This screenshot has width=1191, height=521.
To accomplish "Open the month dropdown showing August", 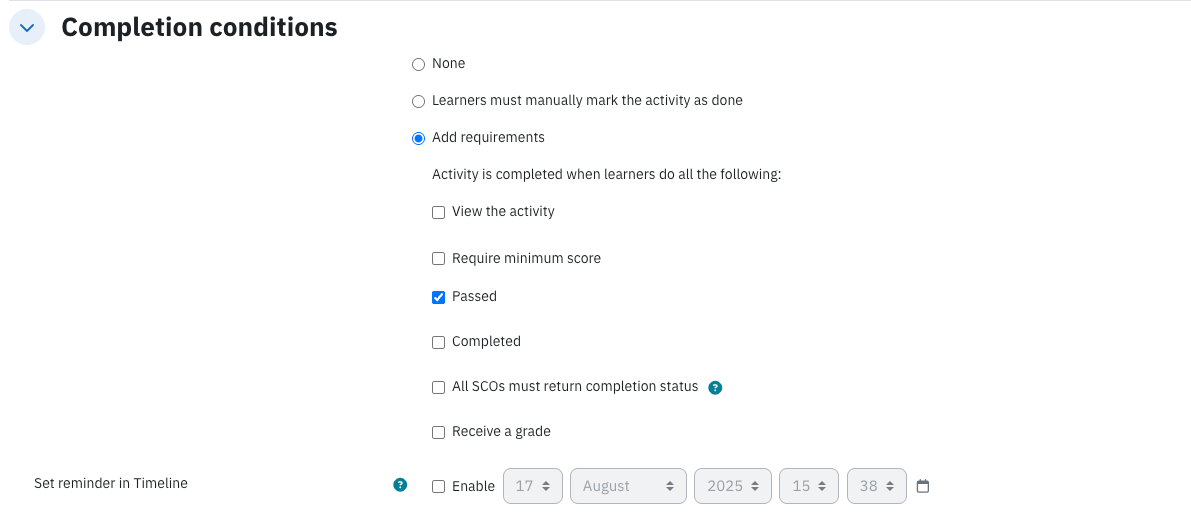I will coord(628,486).
